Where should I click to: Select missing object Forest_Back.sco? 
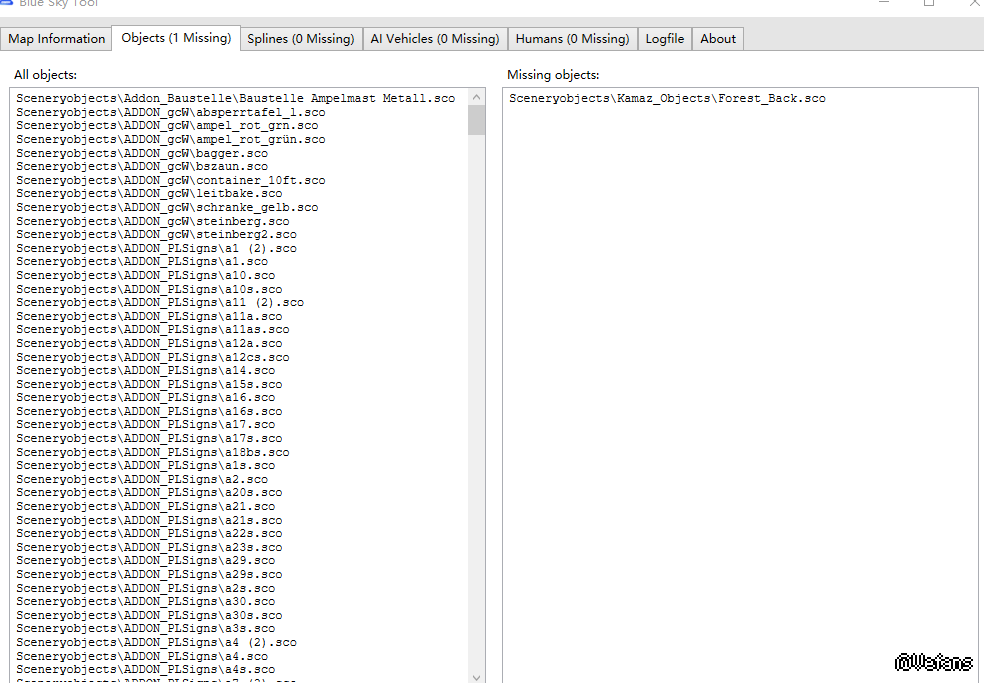coord(667,98)
